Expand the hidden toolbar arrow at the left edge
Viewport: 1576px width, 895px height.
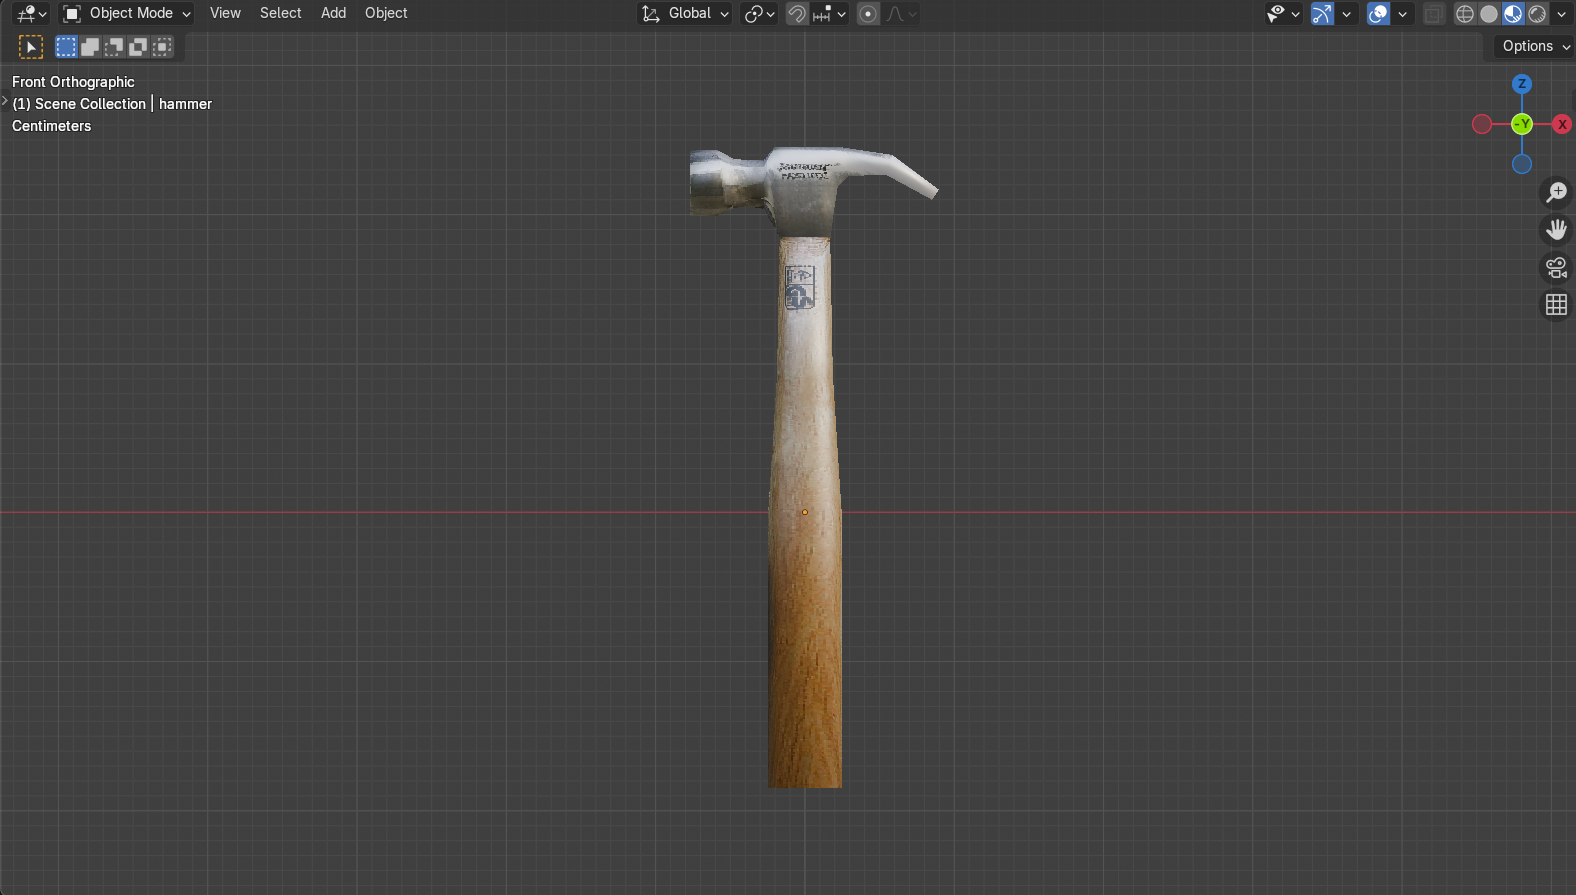tap(4, 101)
